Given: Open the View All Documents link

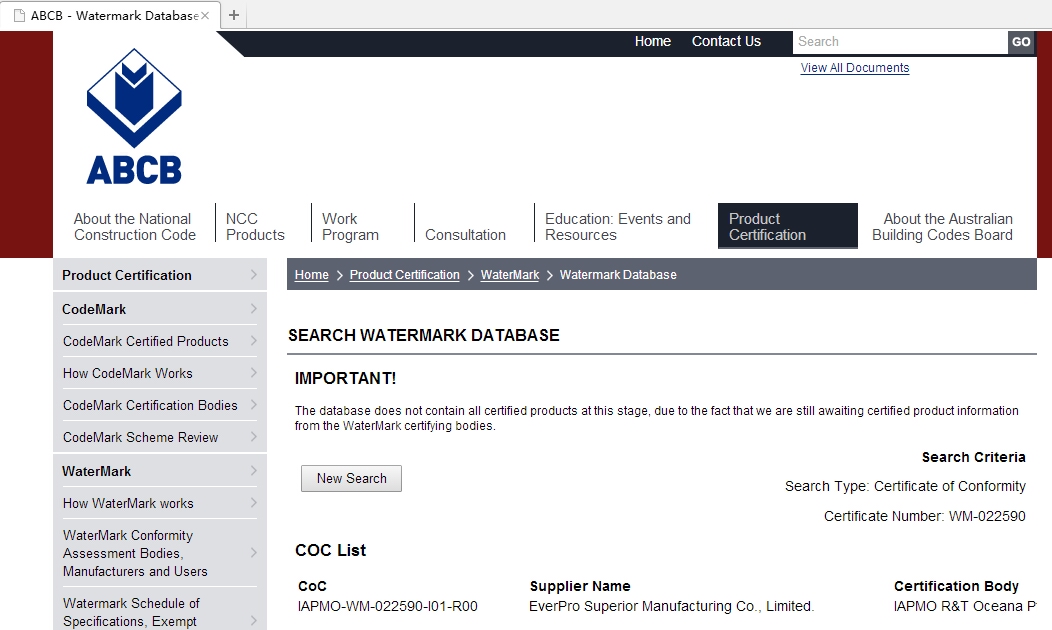Looking at the screenshot, I should (854, 68).
